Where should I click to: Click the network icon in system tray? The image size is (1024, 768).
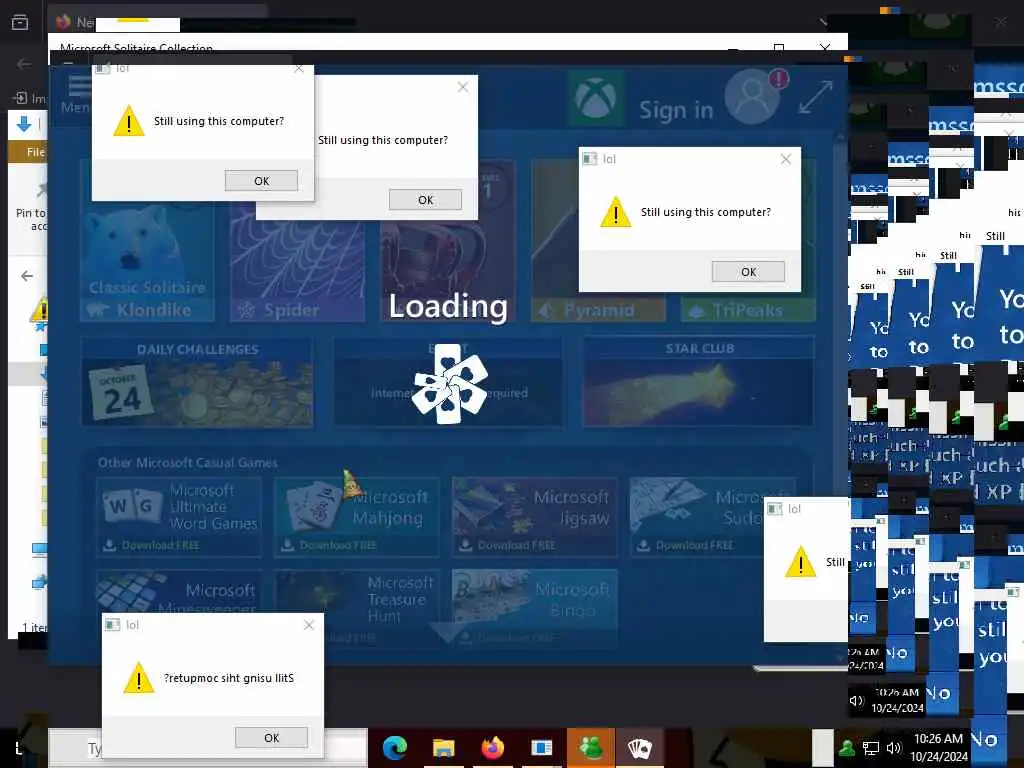pyautogui.click(x=871, y=748)
